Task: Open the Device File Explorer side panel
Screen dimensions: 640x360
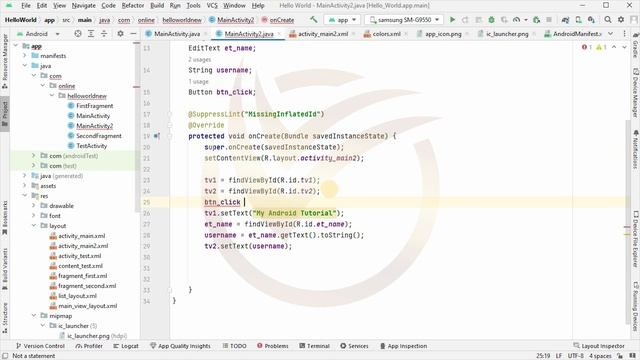Action: (636, 239)
